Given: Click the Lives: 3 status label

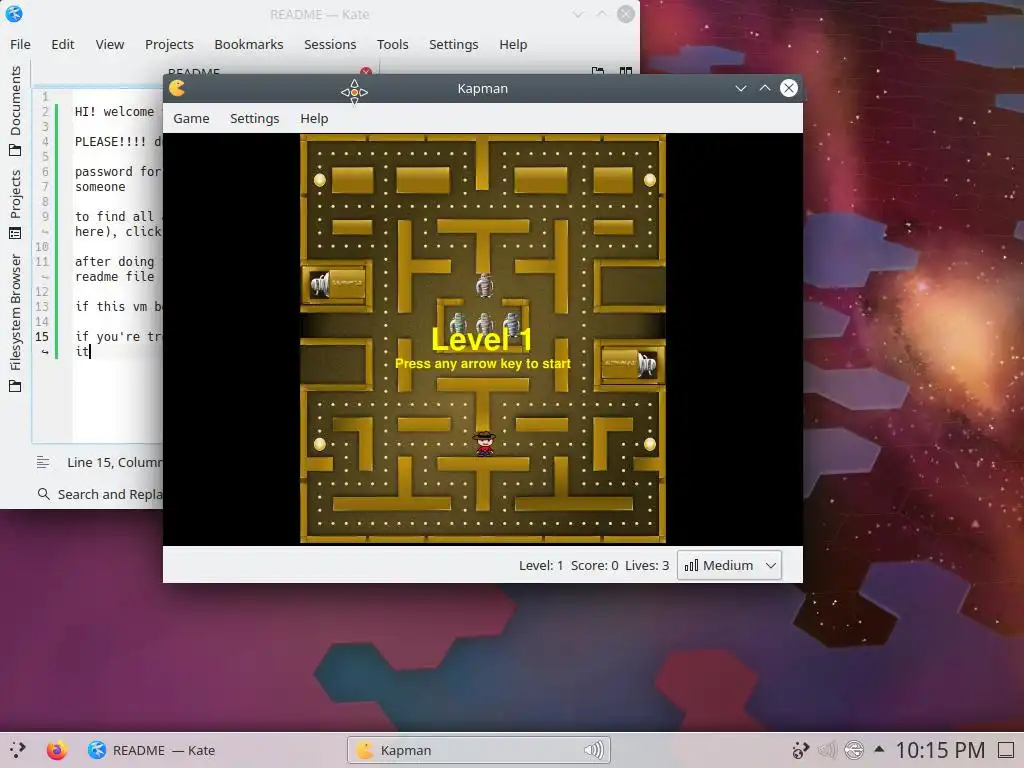Looking at the screenshot, I should click(647, 566).
